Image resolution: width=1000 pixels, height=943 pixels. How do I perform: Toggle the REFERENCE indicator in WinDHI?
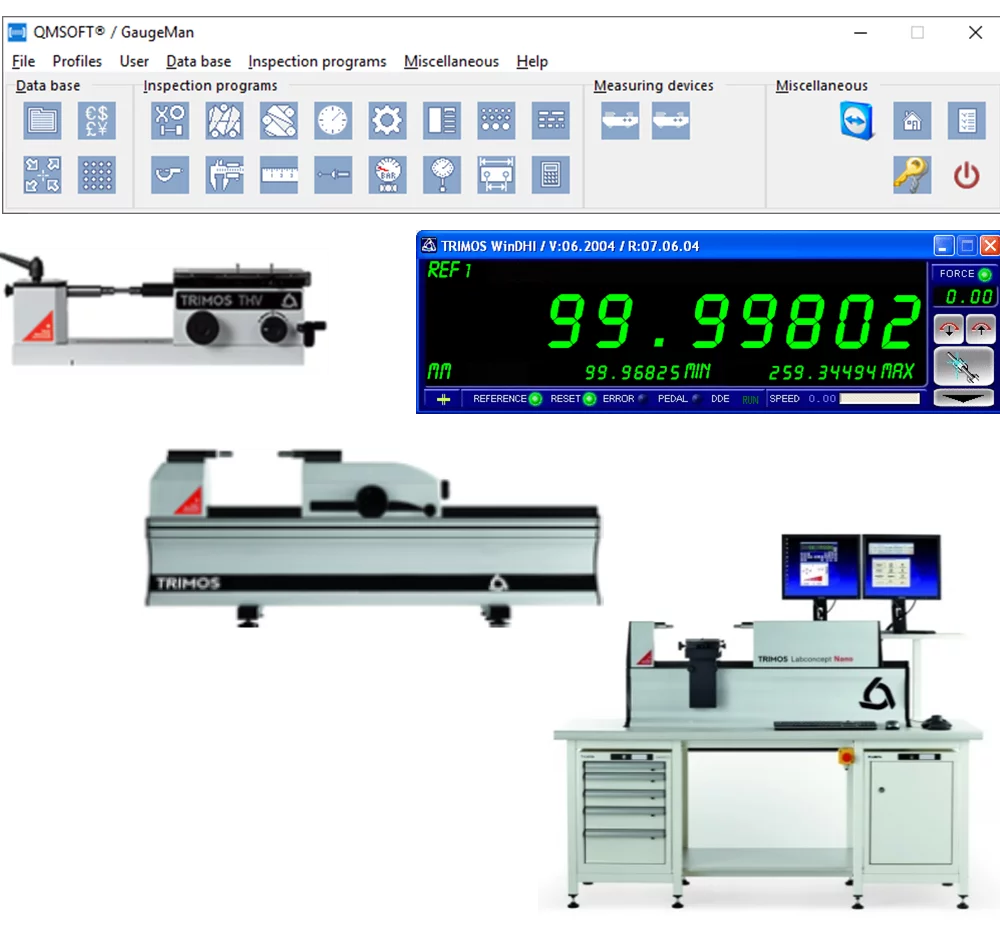[535, 399]
